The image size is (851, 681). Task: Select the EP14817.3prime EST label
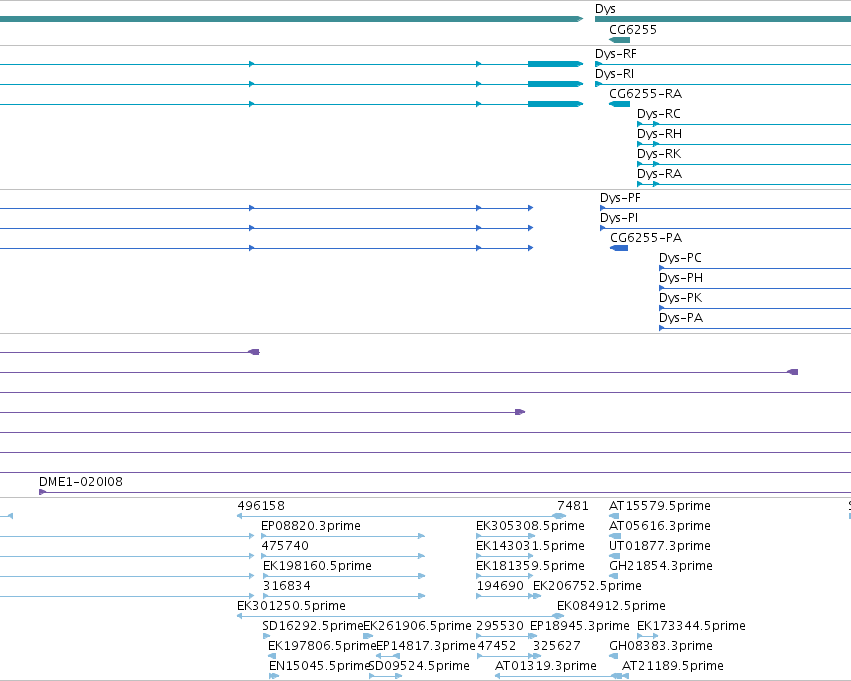pos(426,646)
